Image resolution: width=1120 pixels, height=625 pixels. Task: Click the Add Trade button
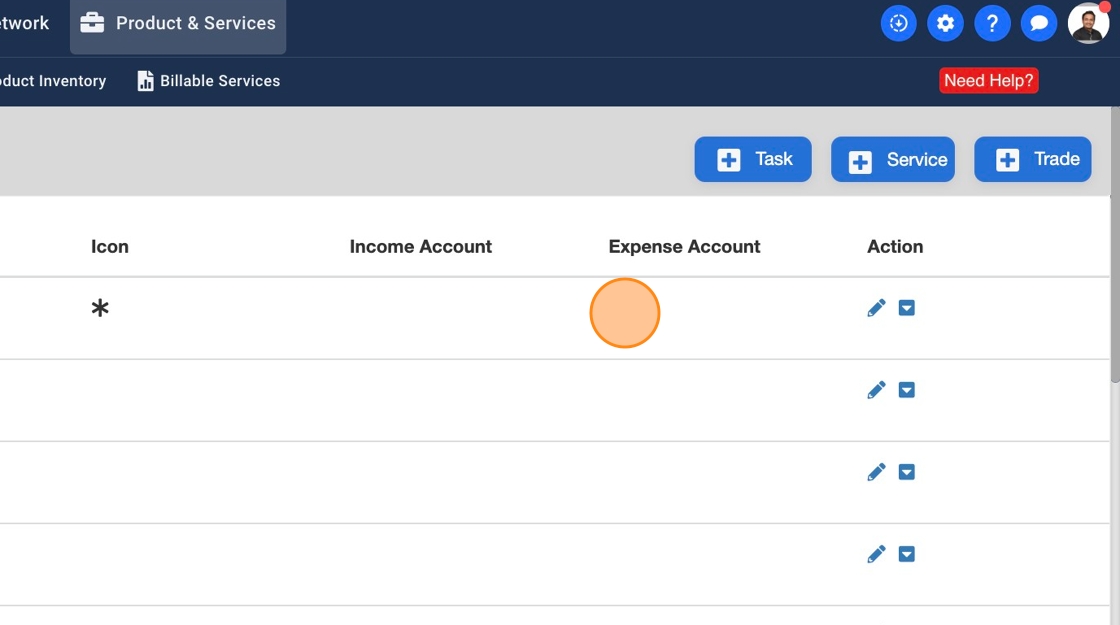pos(1033,159)
